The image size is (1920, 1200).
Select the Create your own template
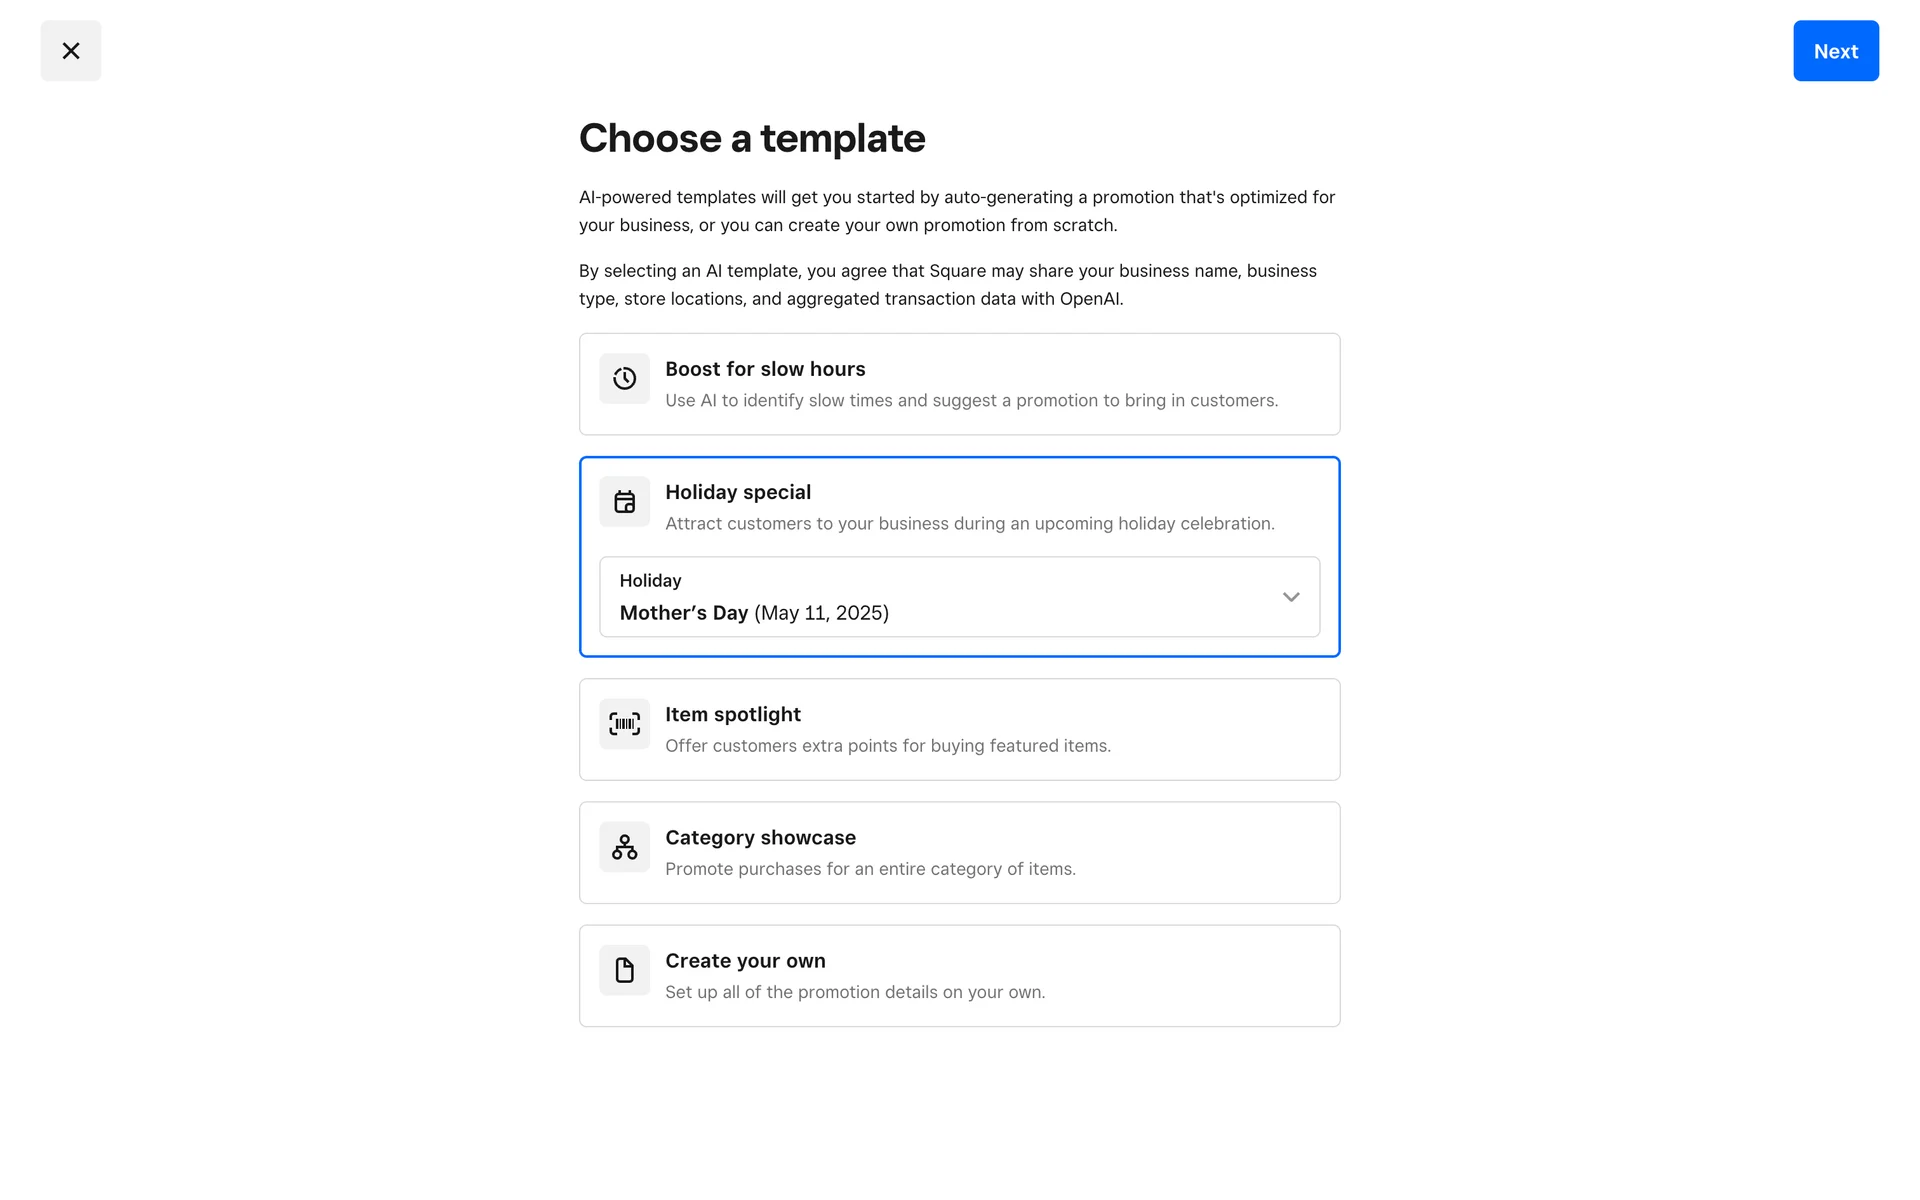click(x=745, y=961)
